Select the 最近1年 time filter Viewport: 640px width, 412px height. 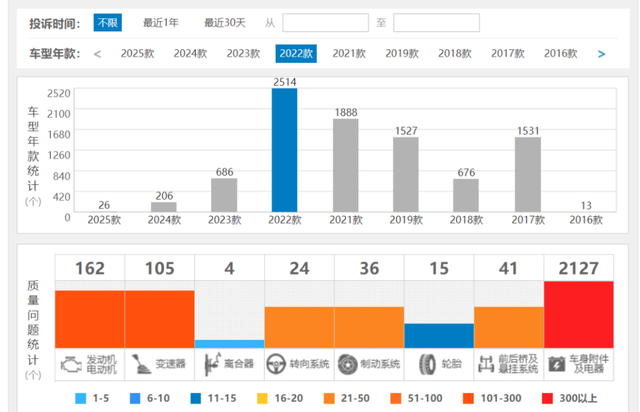point(161,22)
